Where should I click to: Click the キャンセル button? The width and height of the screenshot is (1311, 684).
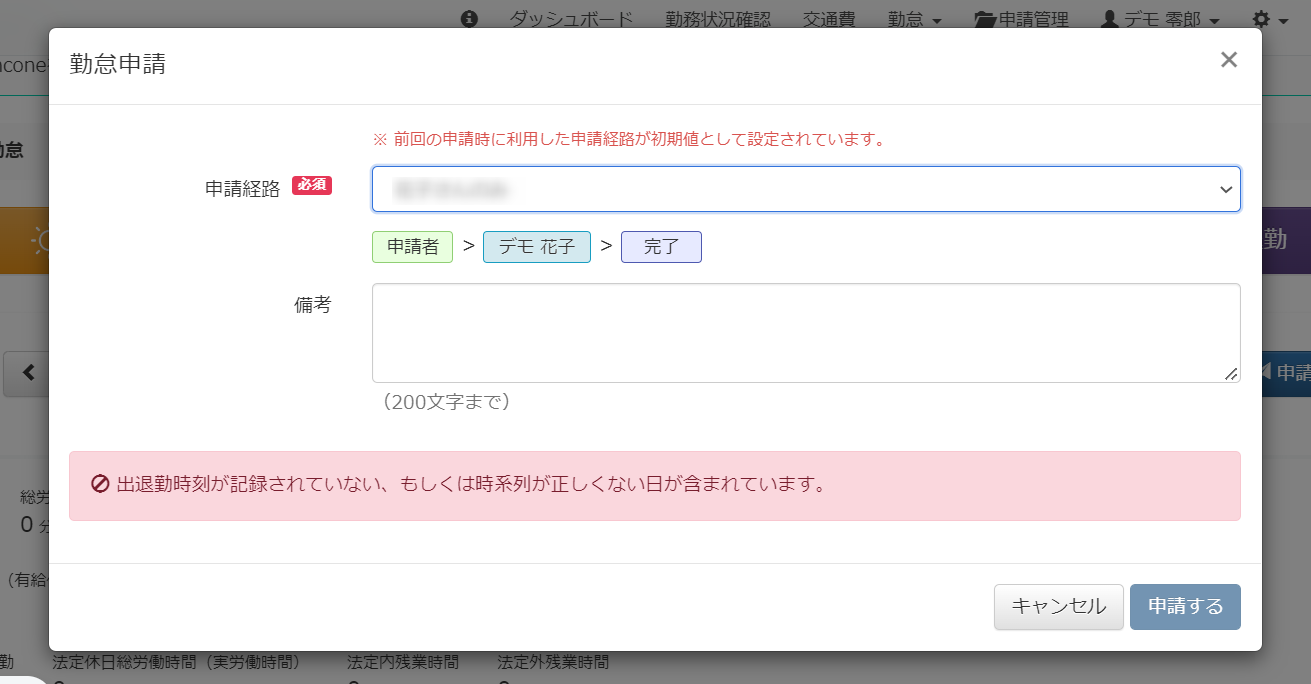pos(1058,607)
